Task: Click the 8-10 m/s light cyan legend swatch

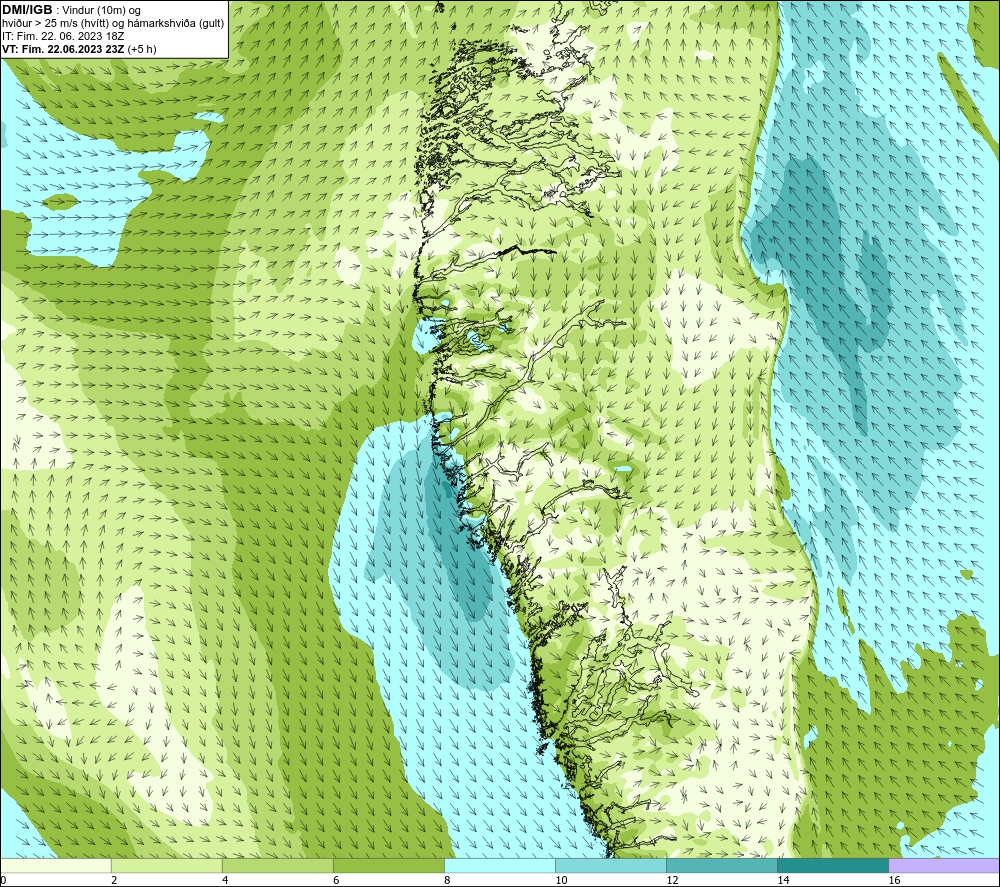Action: point(499,865)
